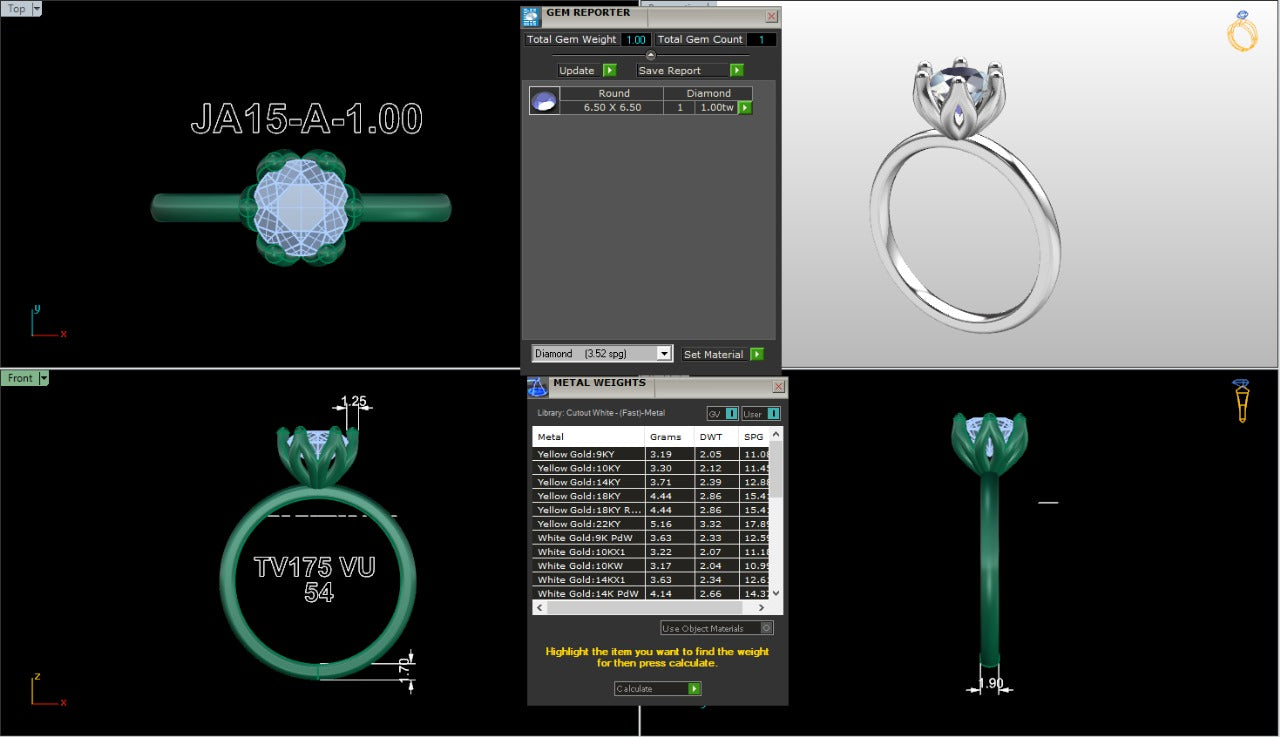Close the Metal Weights panel

(779, 387)
